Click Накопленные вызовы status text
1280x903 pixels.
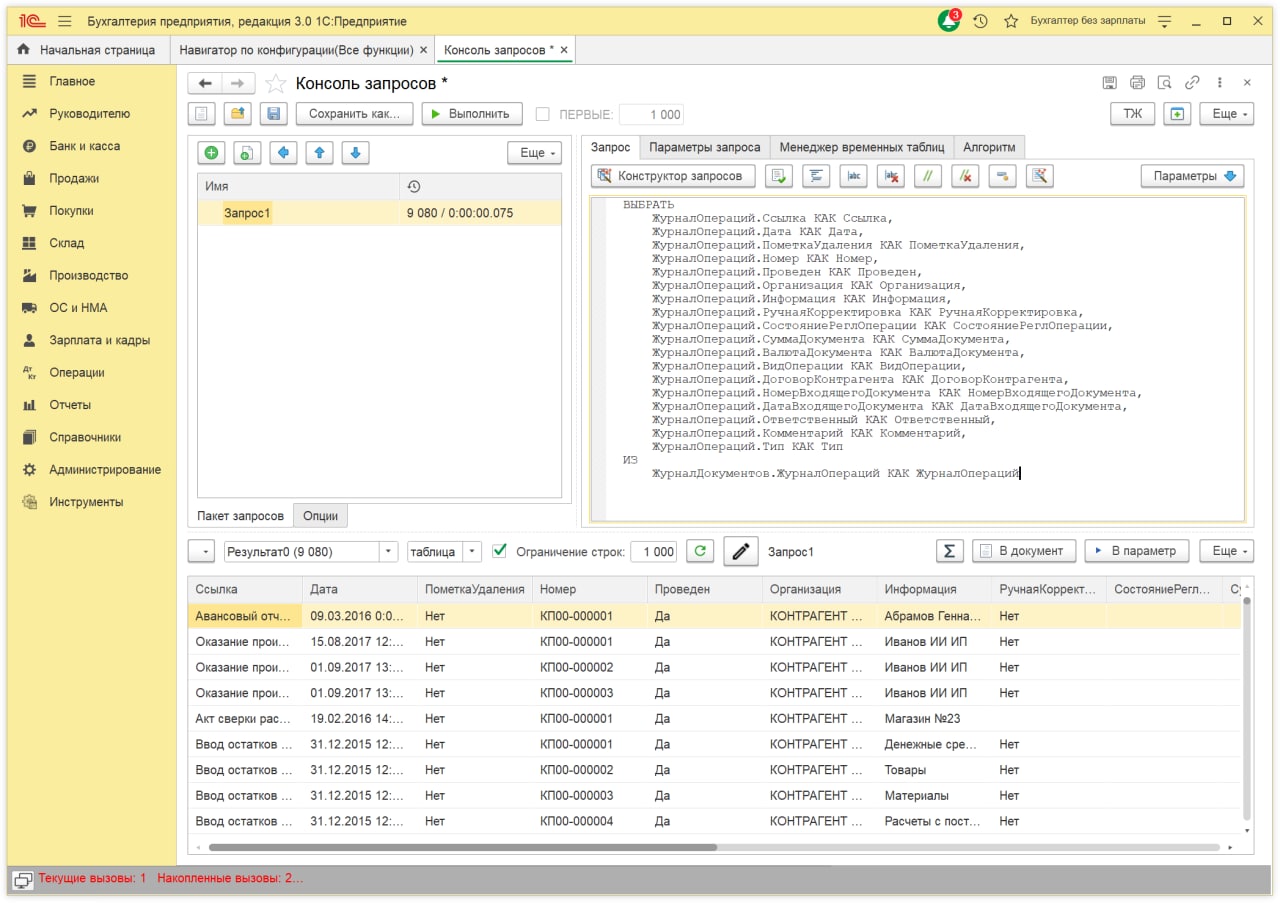coord(229,878)
